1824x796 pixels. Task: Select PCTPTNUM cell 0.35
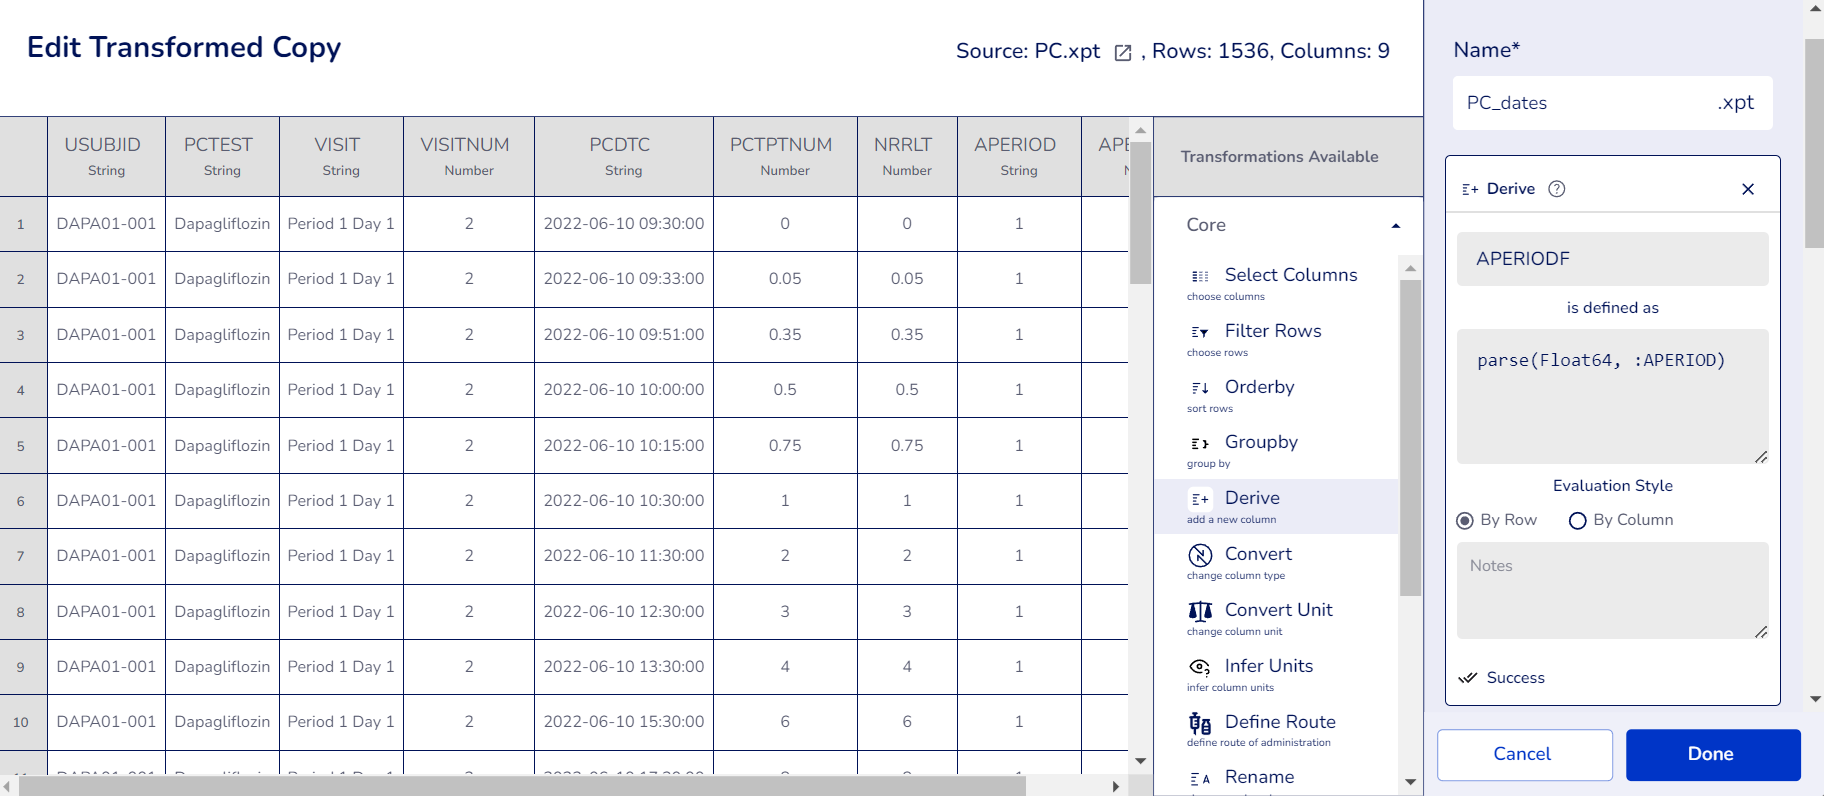[785, 335]
